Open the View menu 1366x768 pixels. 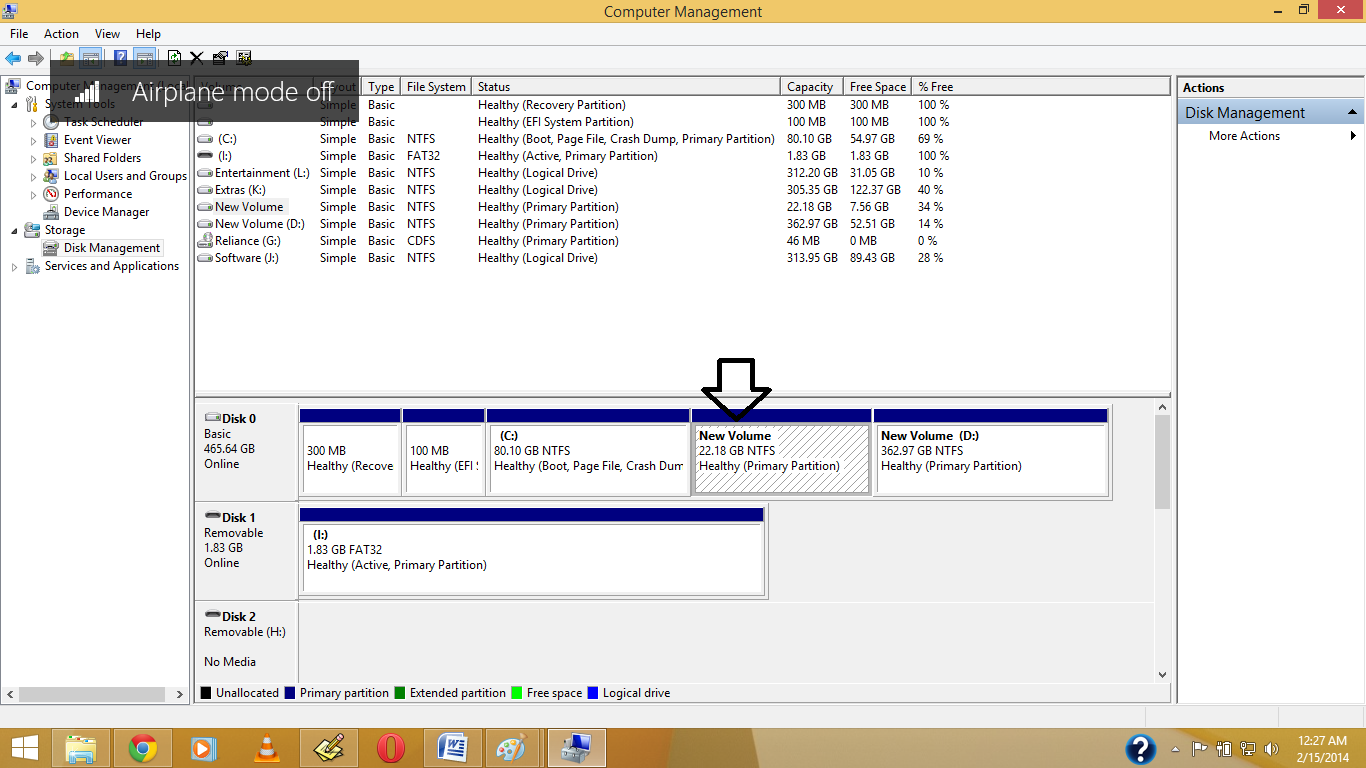click(107, 33)
